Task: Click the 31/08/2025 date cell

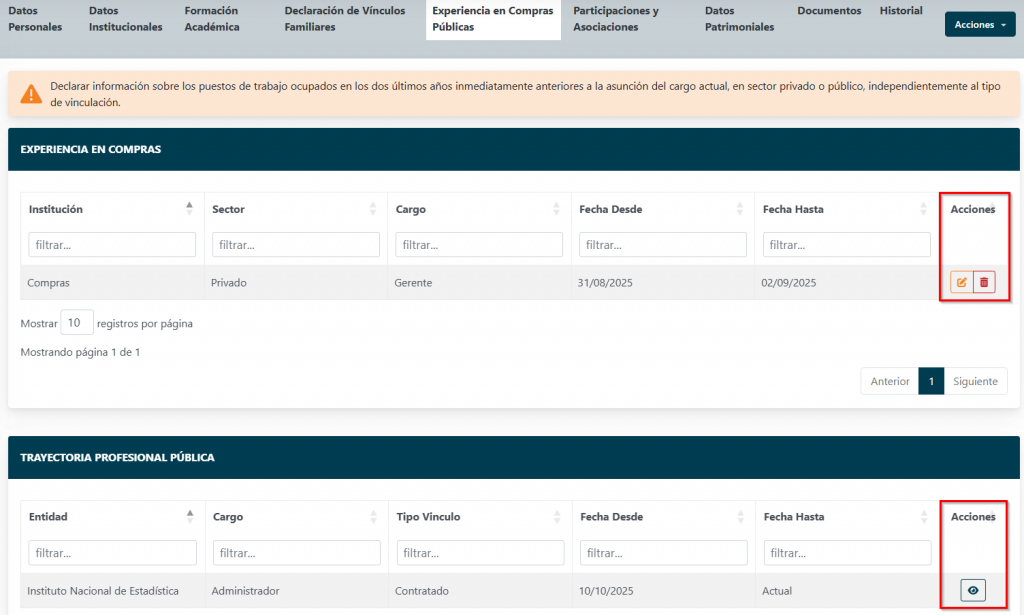Action: 663,283
